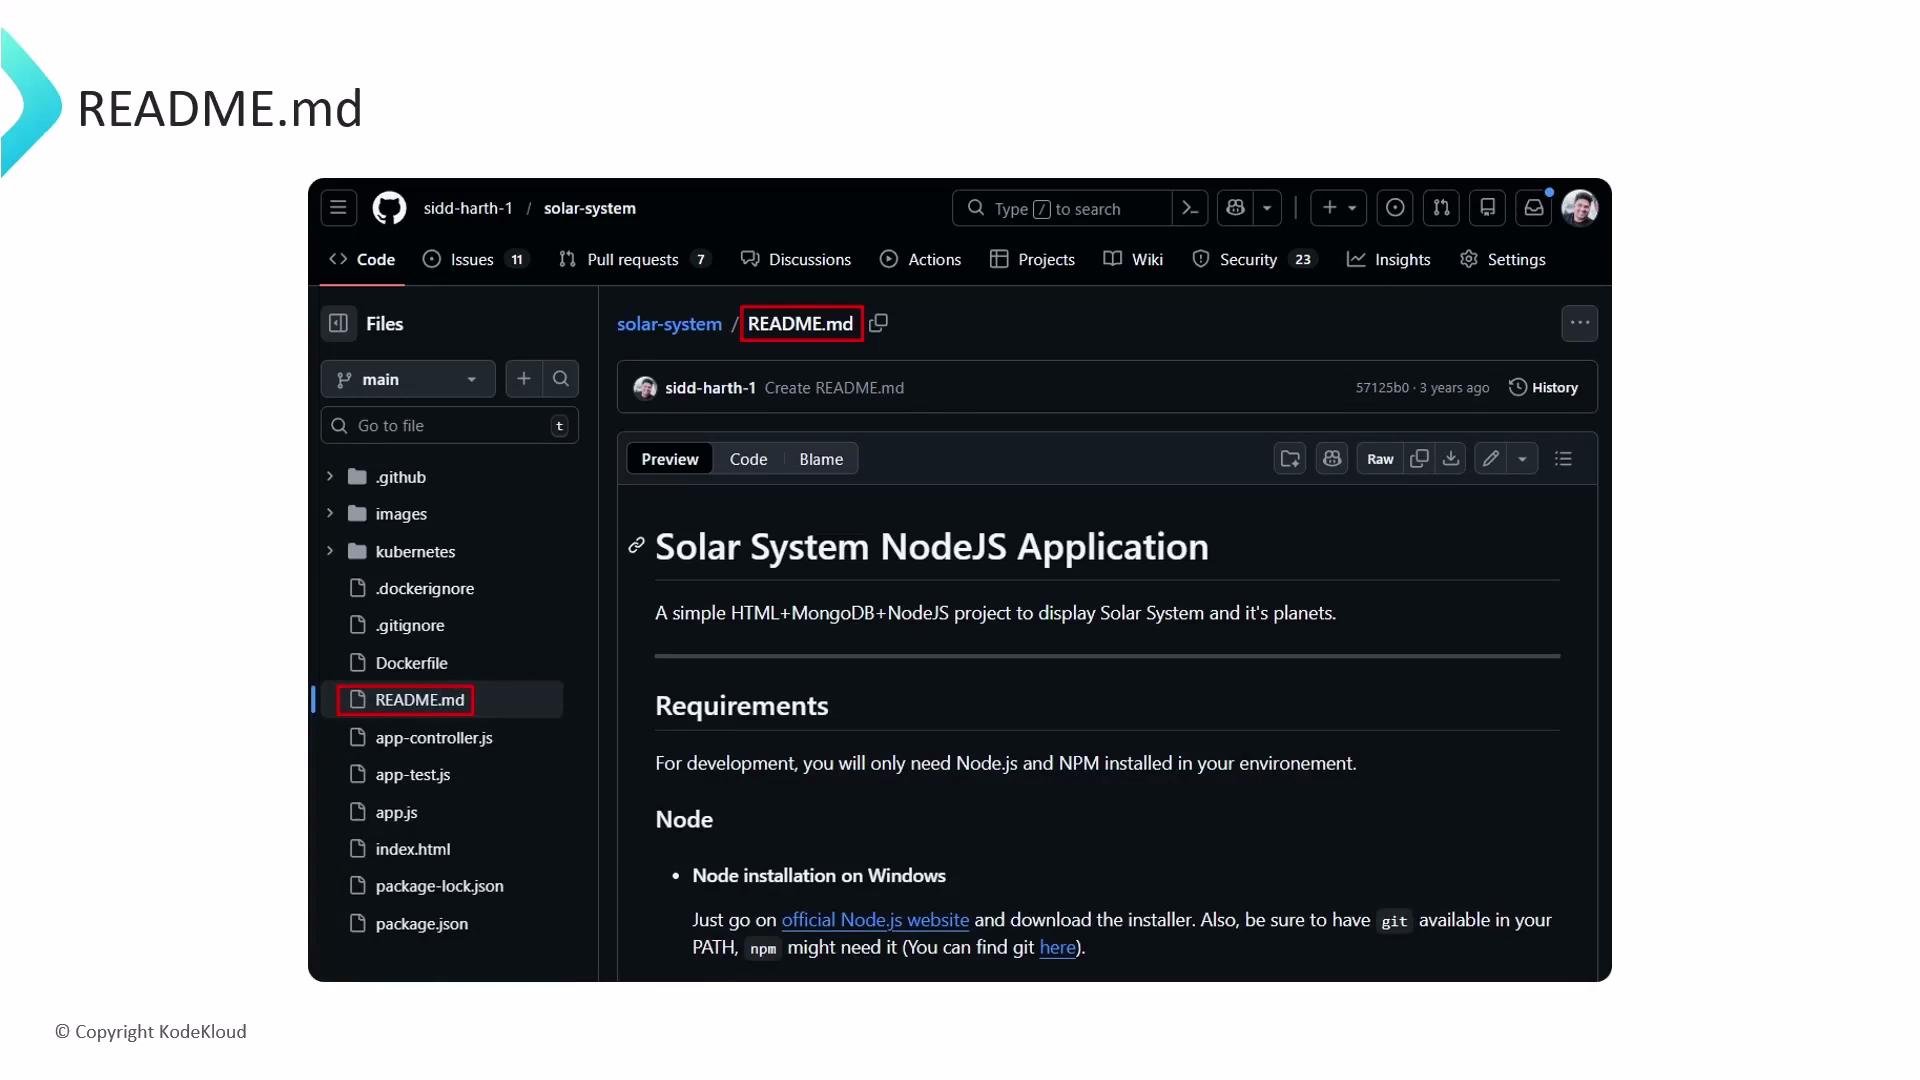The width and height of the screenshot is (1920, 1080).
Task: Expand the .github folder
Action: click(x=330, y=476)
